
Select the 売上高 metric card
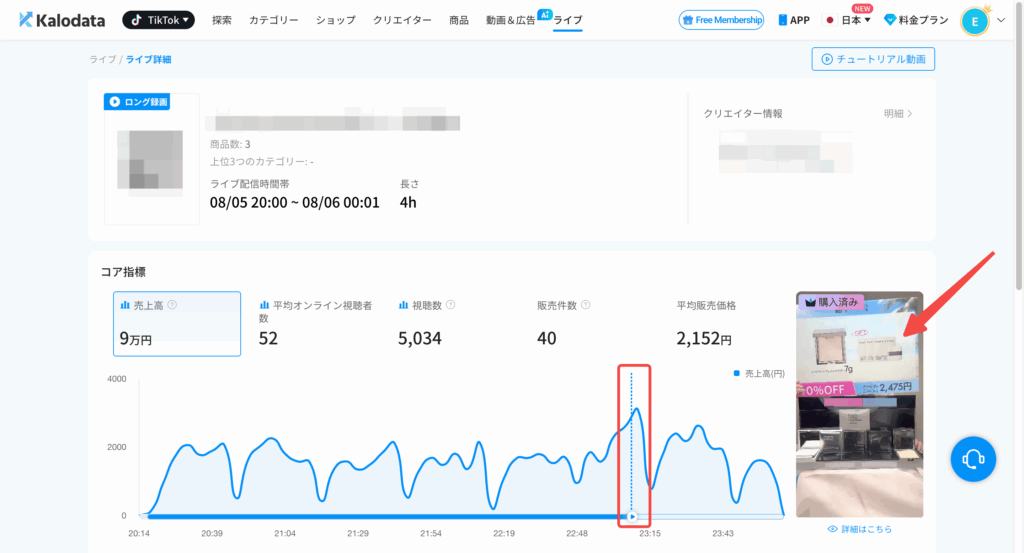(x=177, y=324)
